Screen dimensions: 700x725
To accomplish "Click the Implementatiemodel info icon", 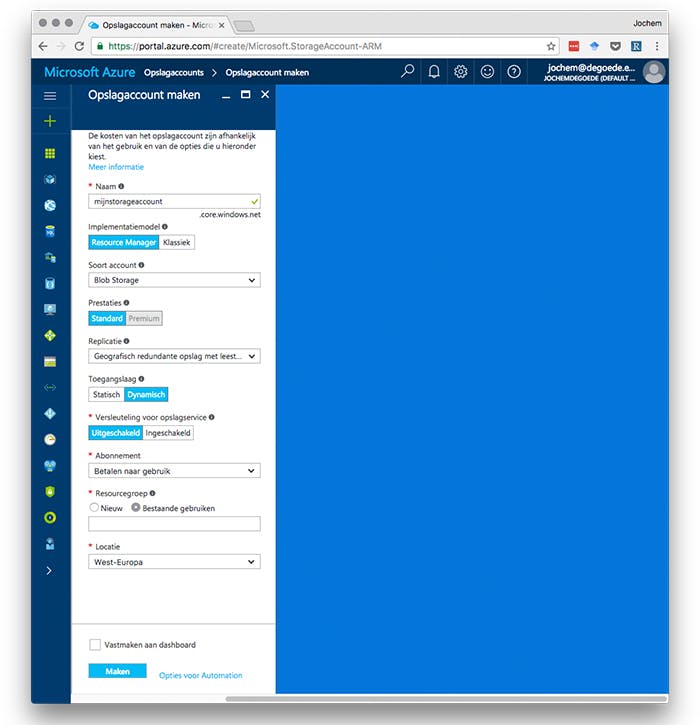I will point(165,227).
